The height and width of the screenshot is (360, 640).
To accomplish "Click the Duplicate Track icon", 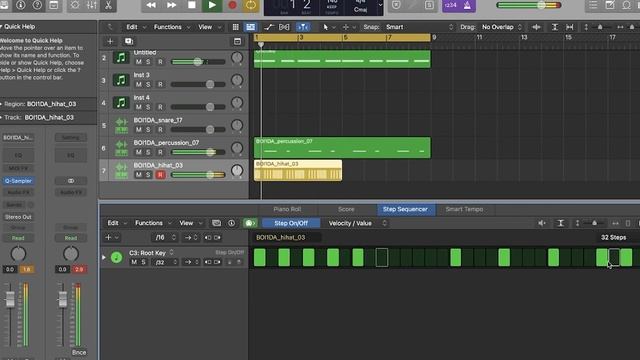I will pyautogui.click(x=129, y=41).
